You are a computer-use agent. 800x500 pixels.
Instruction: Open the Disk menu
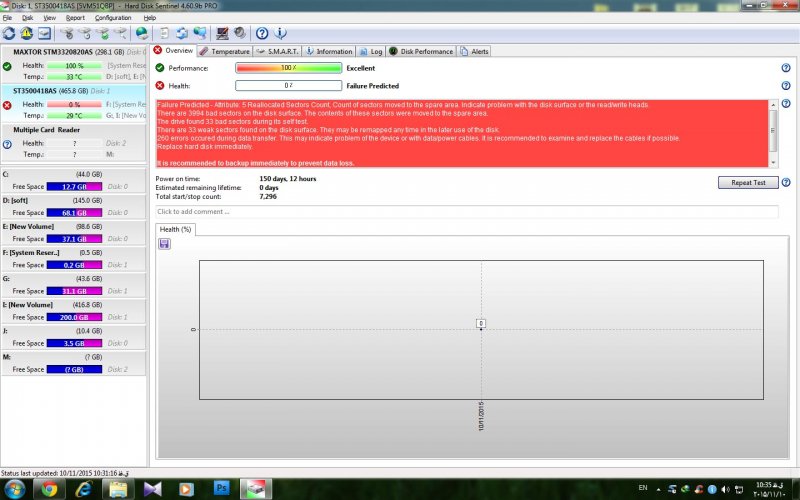tap(28, 18)
